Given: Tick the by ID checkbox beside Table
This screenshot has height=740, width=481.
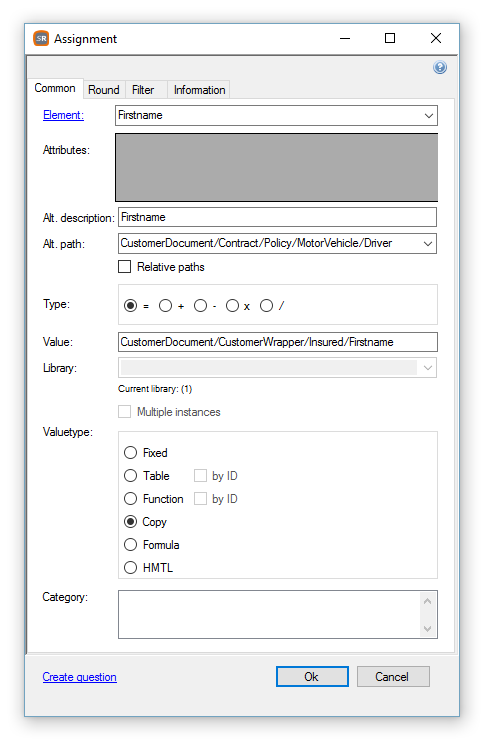Looking at the screenshot, I should tap(200, 476).
